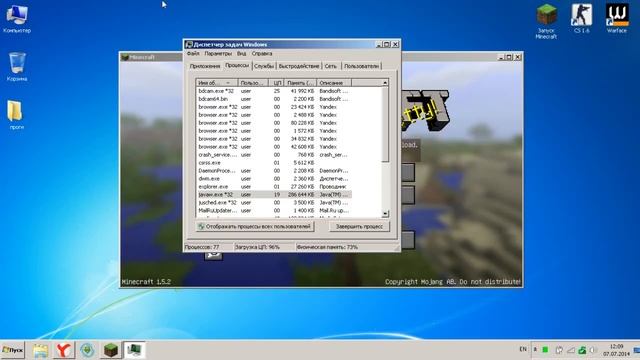
Task: Sort by the Пользователь column header
Action: coord(253,83)
